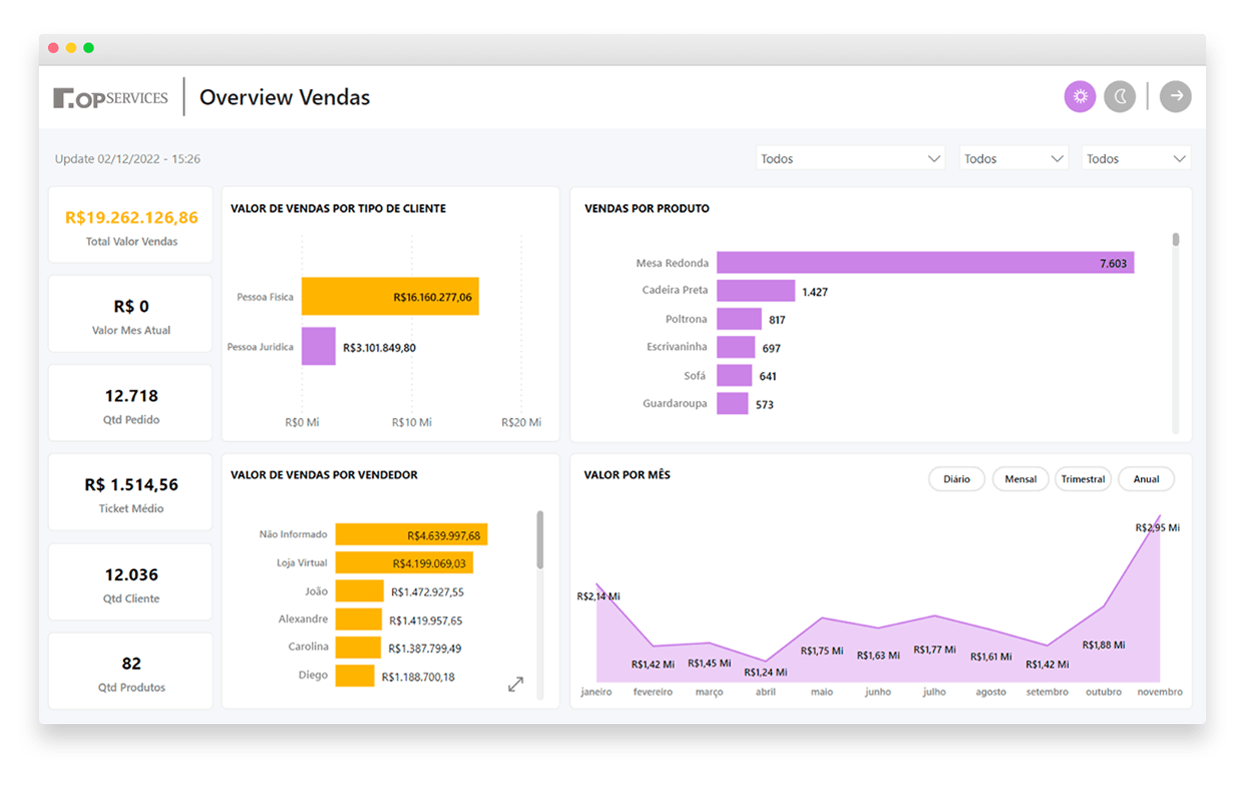The image size is (1245, 794).
Task: Click the Total Valor Vendas card
Action: pos(131,225)
